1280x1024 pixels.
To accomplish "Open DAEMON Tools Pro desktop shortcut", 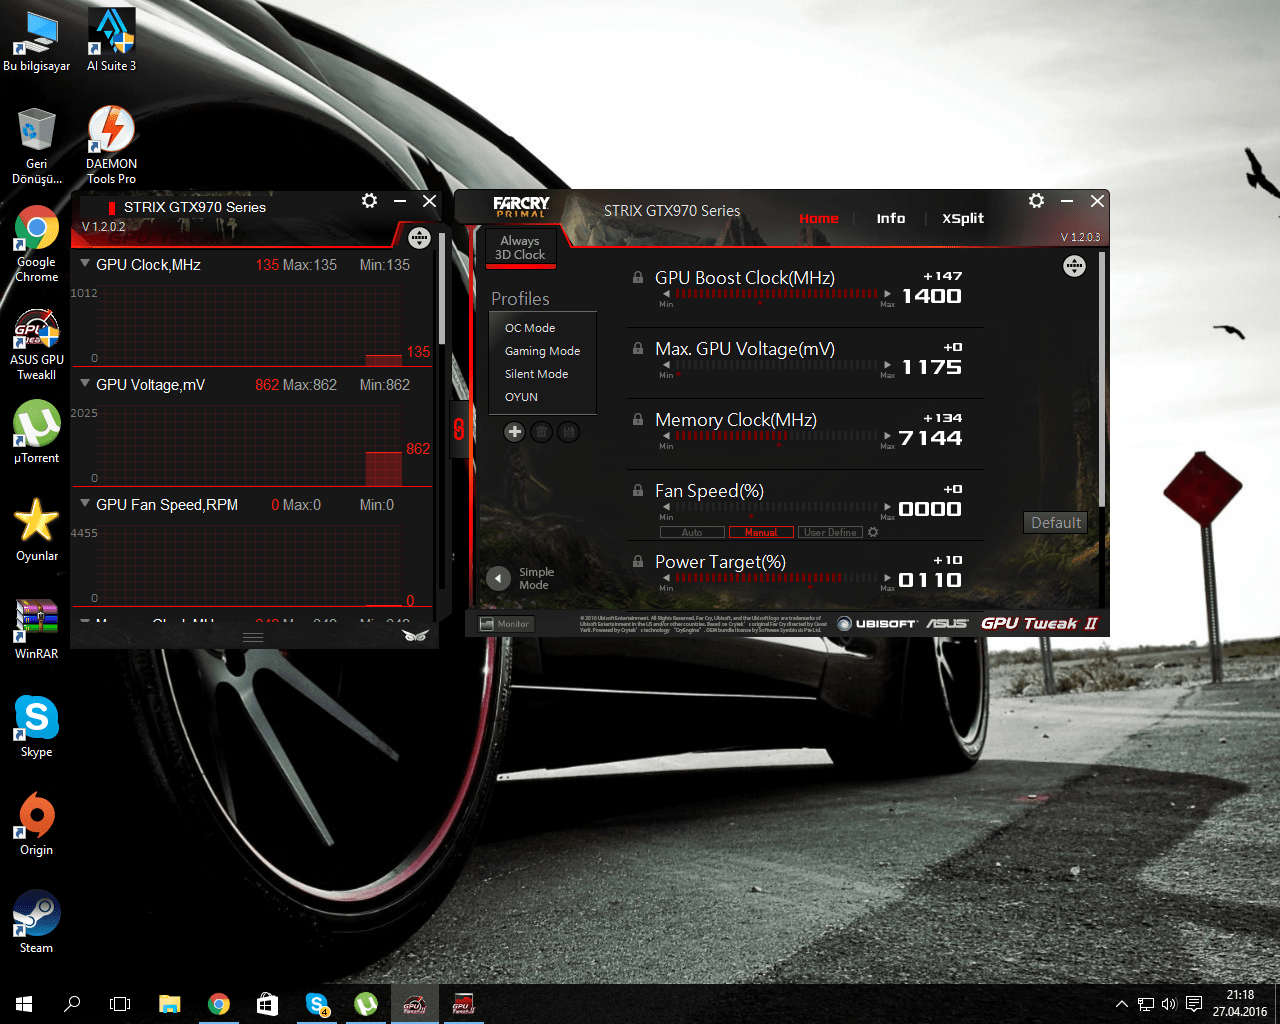I will coord(111,146).
